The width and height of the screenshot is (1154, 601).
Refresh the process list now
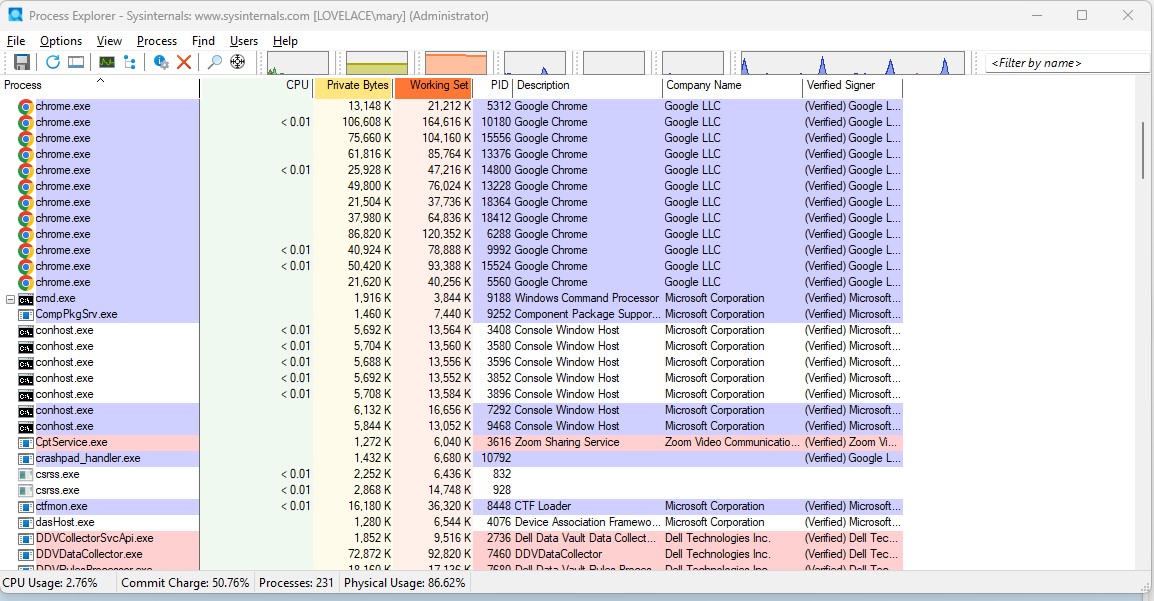click(53, 63)
